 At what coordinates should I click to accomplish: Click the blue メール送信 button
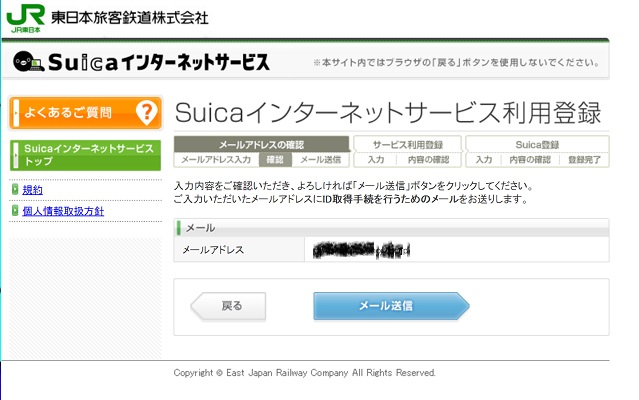click(x=391, y=306)
